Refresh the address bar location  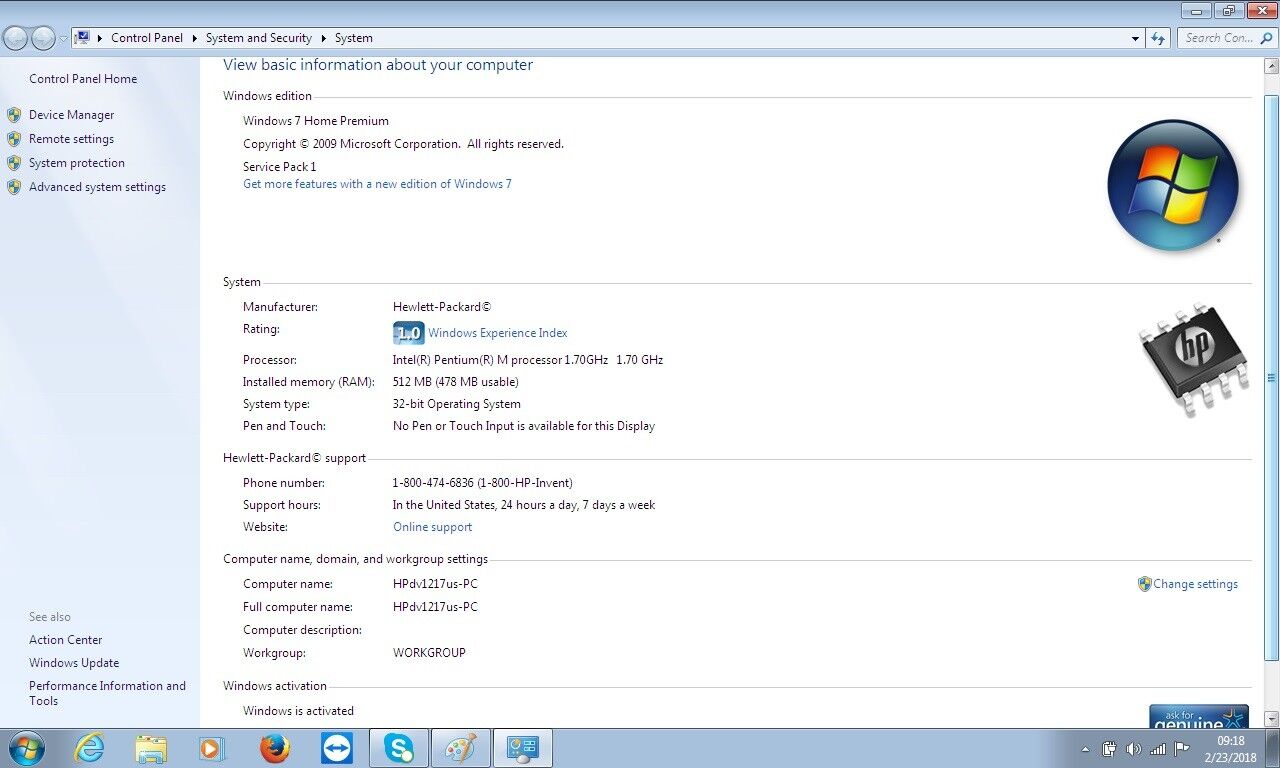[x=1158, y=38]
